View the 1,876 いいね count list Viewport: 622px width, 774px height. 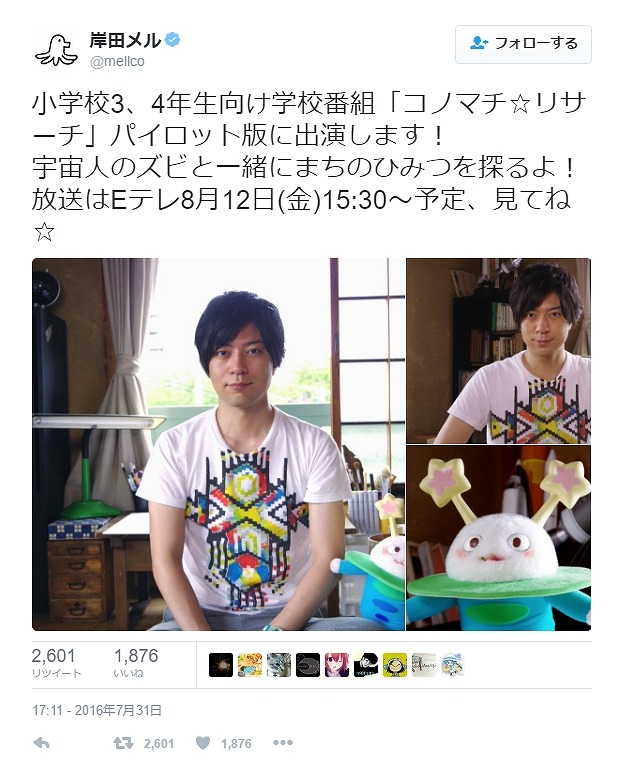click(136, 663)
